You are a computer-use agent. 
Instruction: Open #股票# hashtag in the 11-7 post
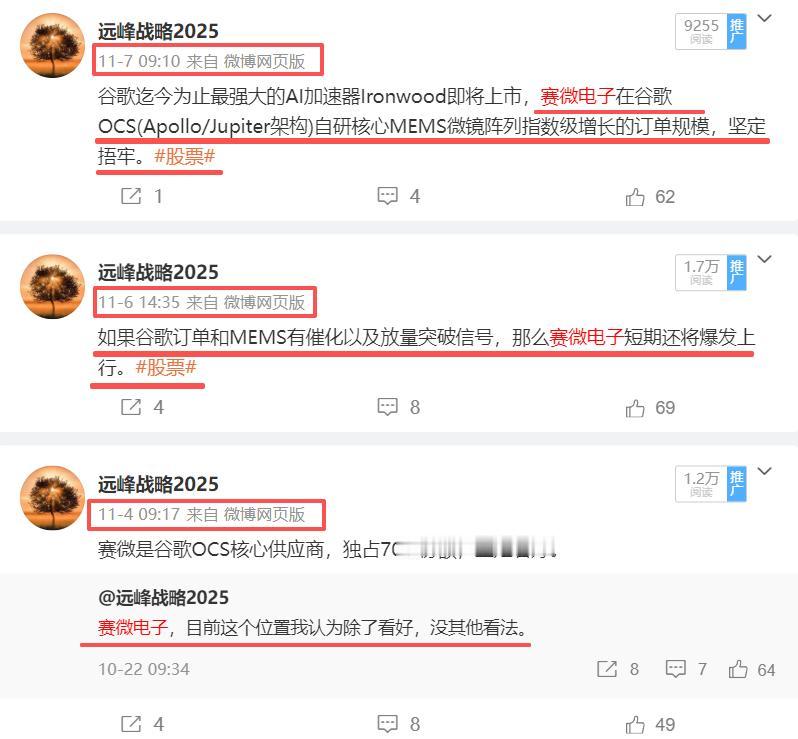[x=185, y=156]
